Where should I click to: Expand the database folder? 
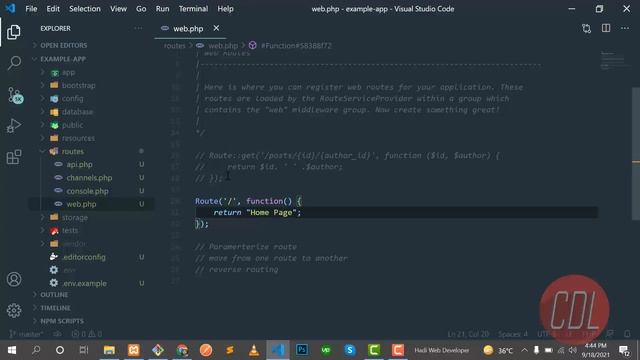coord(77,112)
